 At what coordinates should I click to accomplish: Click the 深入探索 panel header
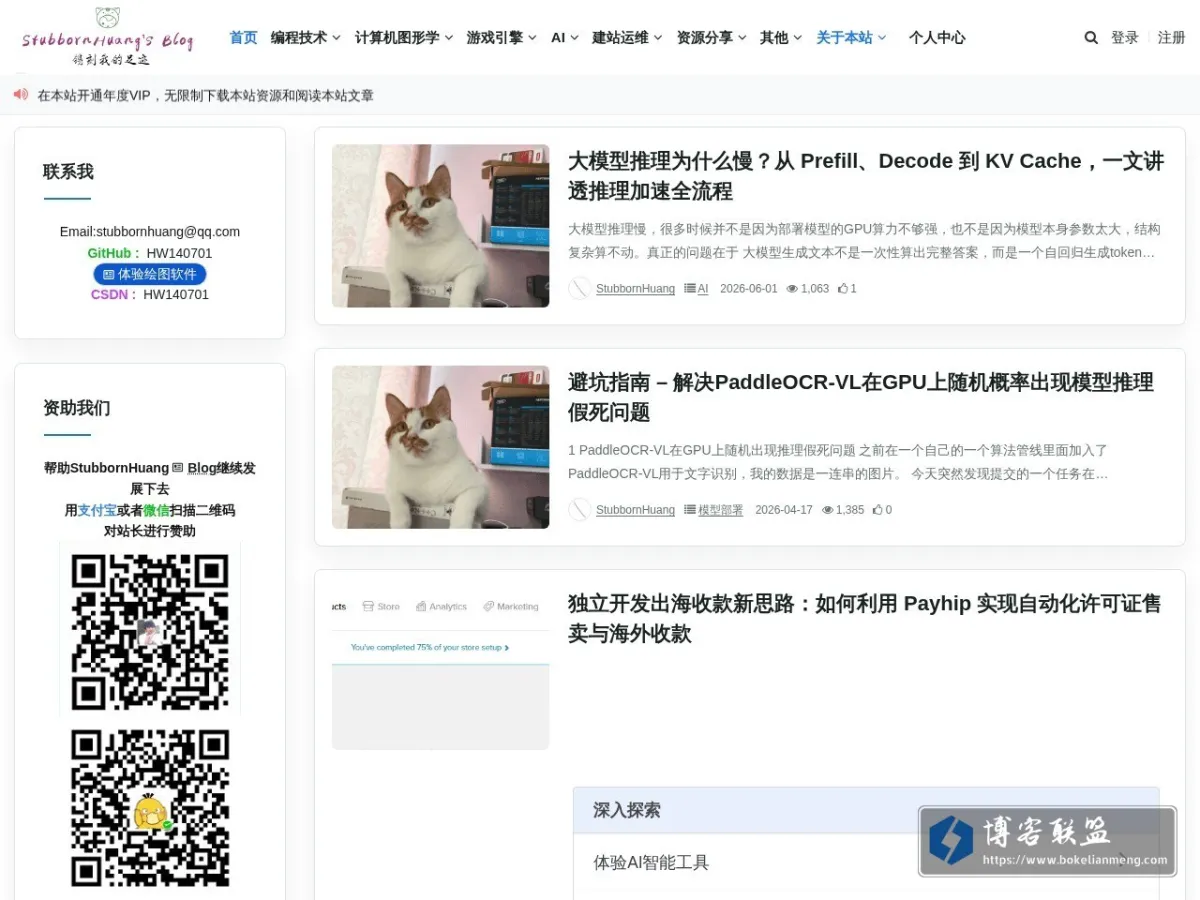(x=866, y=810)
